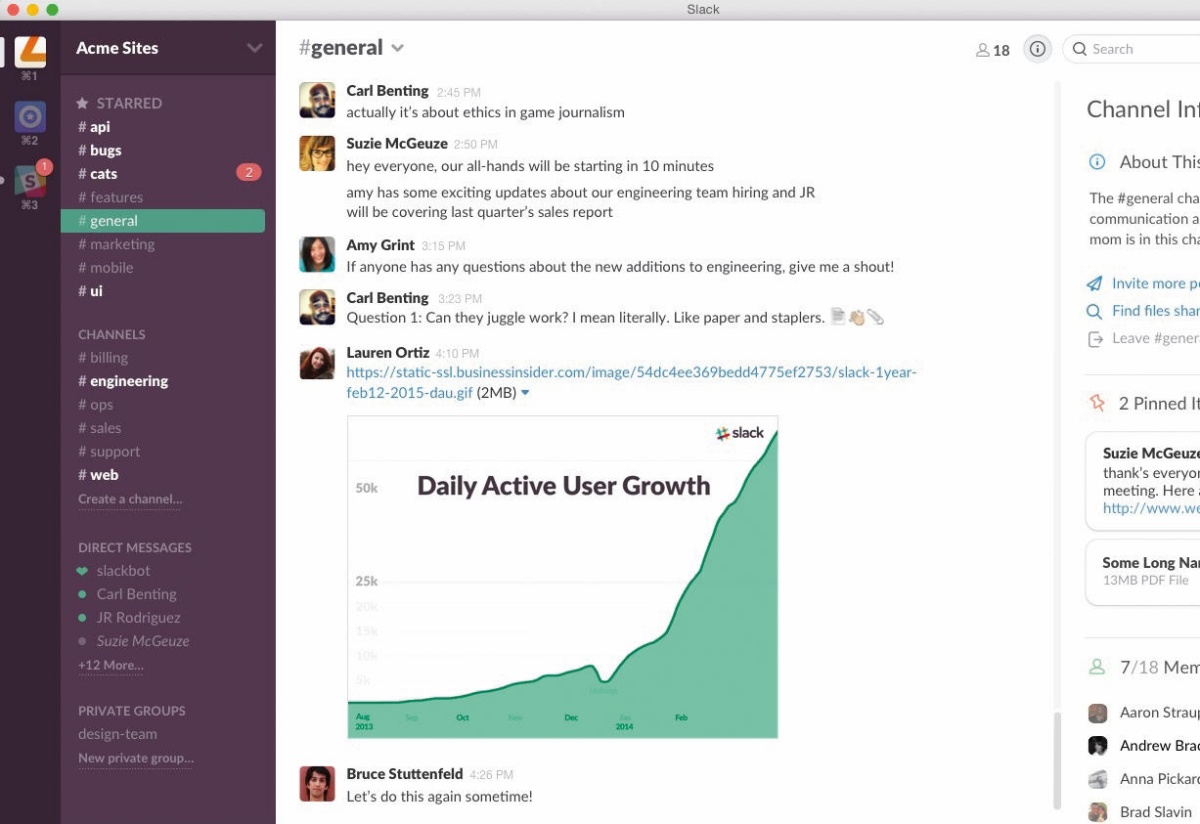This screenshot has height=824, width=1200.
Task: Click the star icon beside STARRED
Action: [x=82, y=103]
